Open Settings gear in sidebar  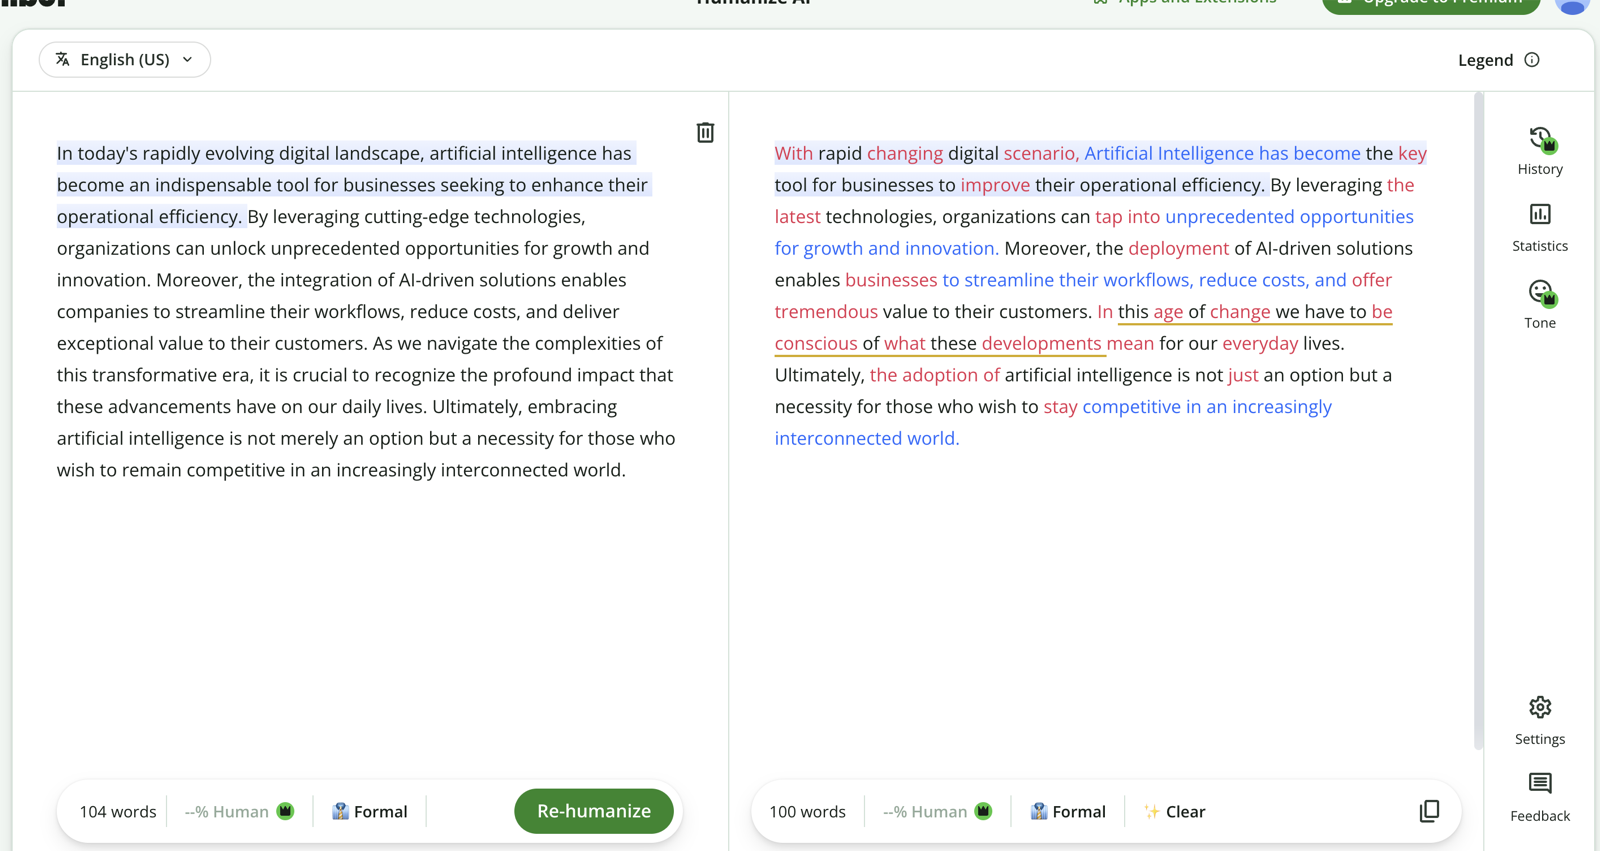tap(1540, 721)
